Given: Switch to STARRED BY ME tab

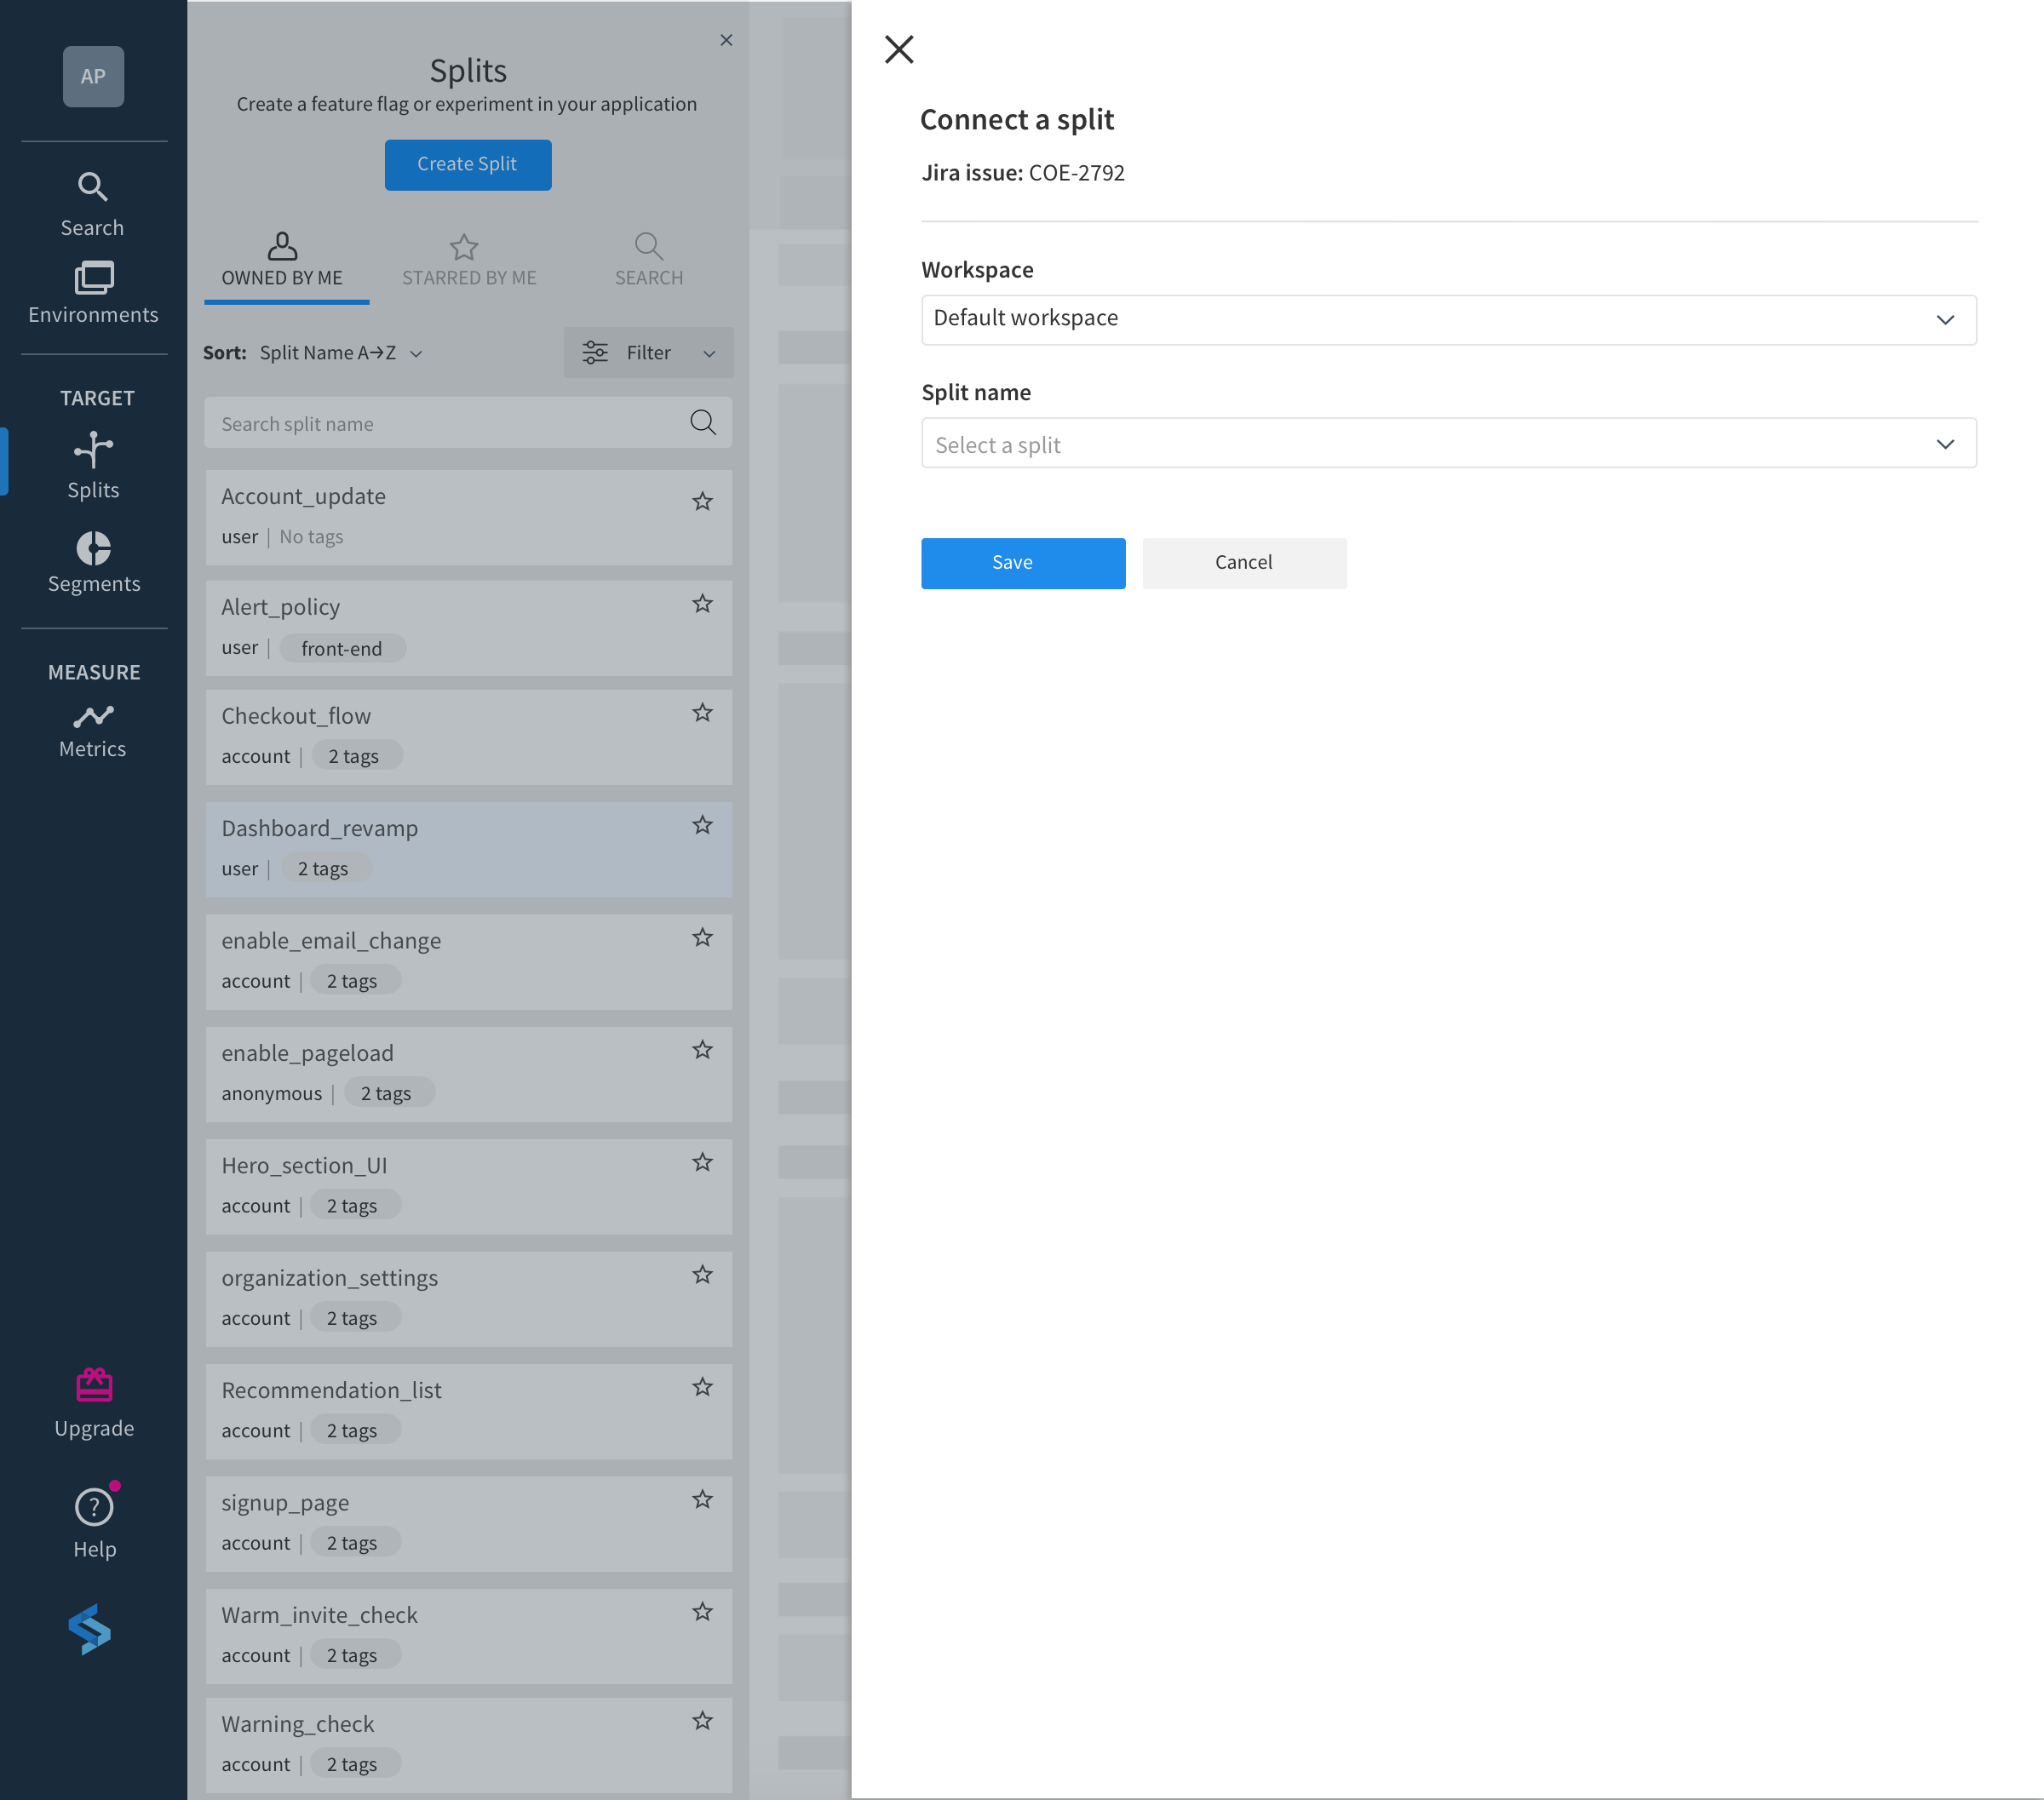Looking at the screenshot, I should click(x=468, y=257).
